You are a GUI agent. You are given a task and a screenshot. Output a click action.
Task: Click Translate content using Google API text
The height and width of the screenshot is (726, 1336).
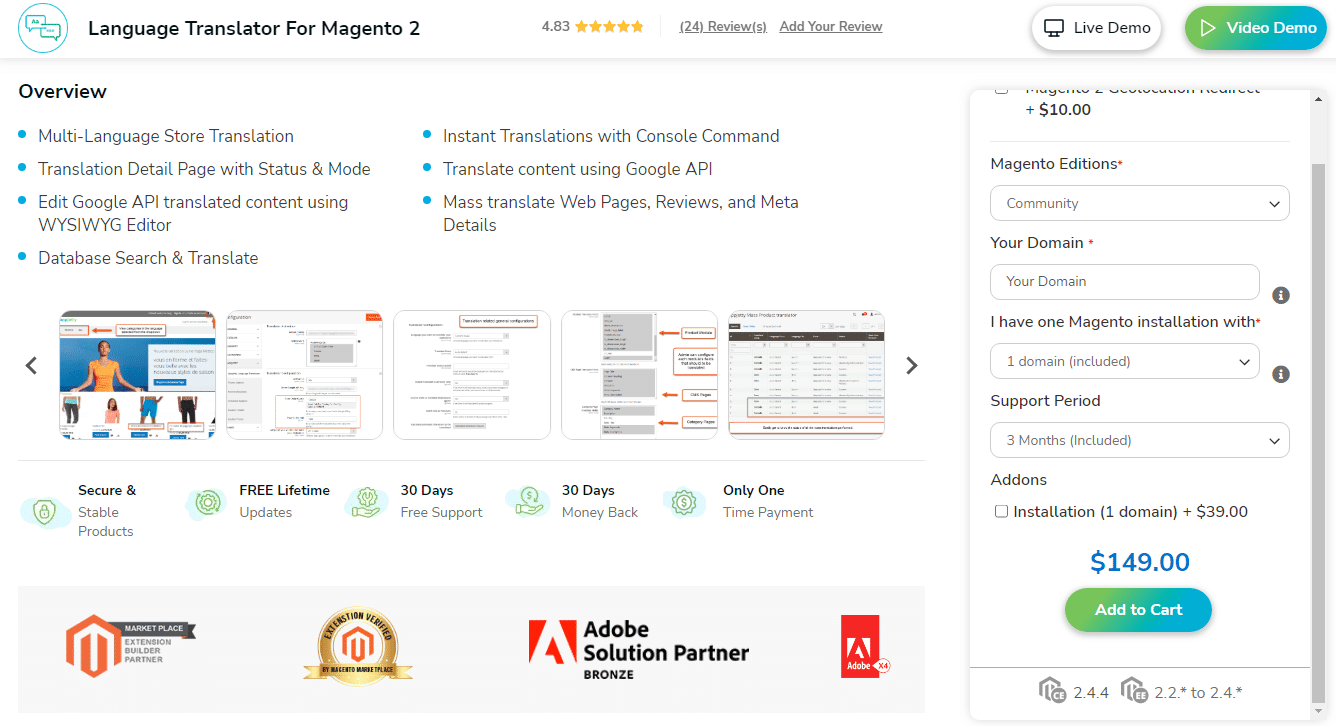click(x=578, y=169)
